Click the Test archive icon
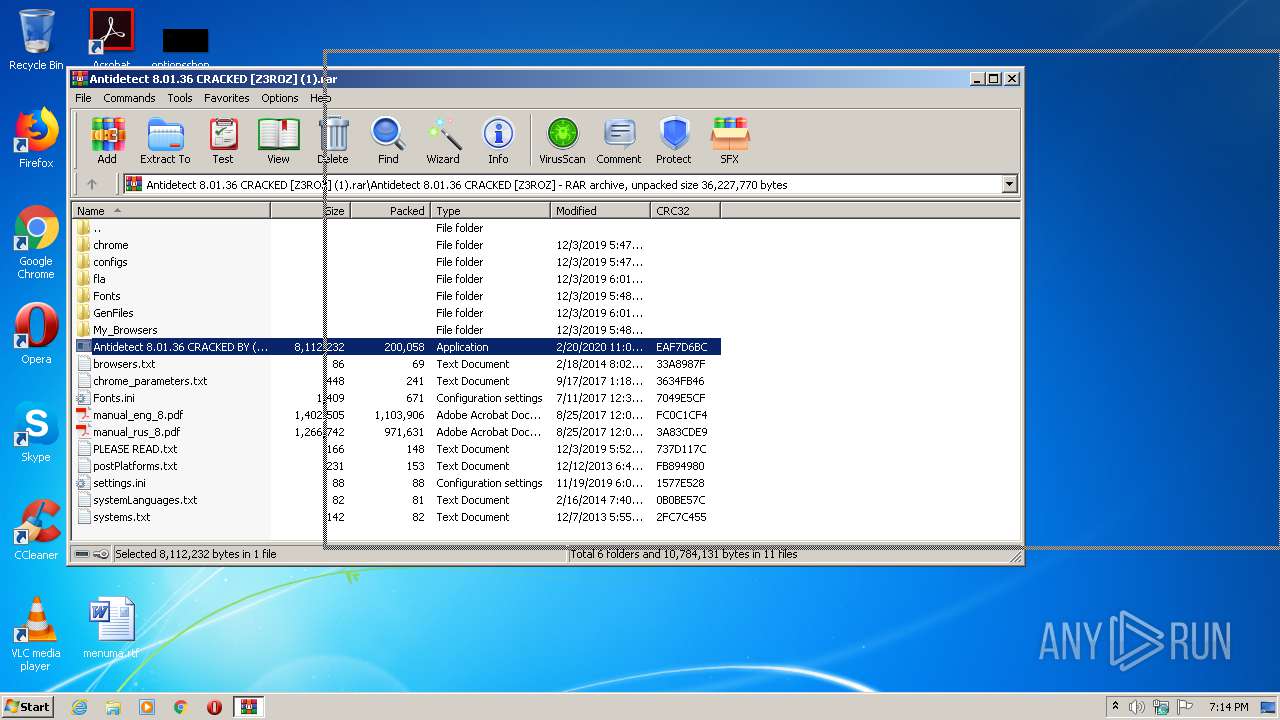Viewport: 1280px width, 720px height. click(223, 141)
